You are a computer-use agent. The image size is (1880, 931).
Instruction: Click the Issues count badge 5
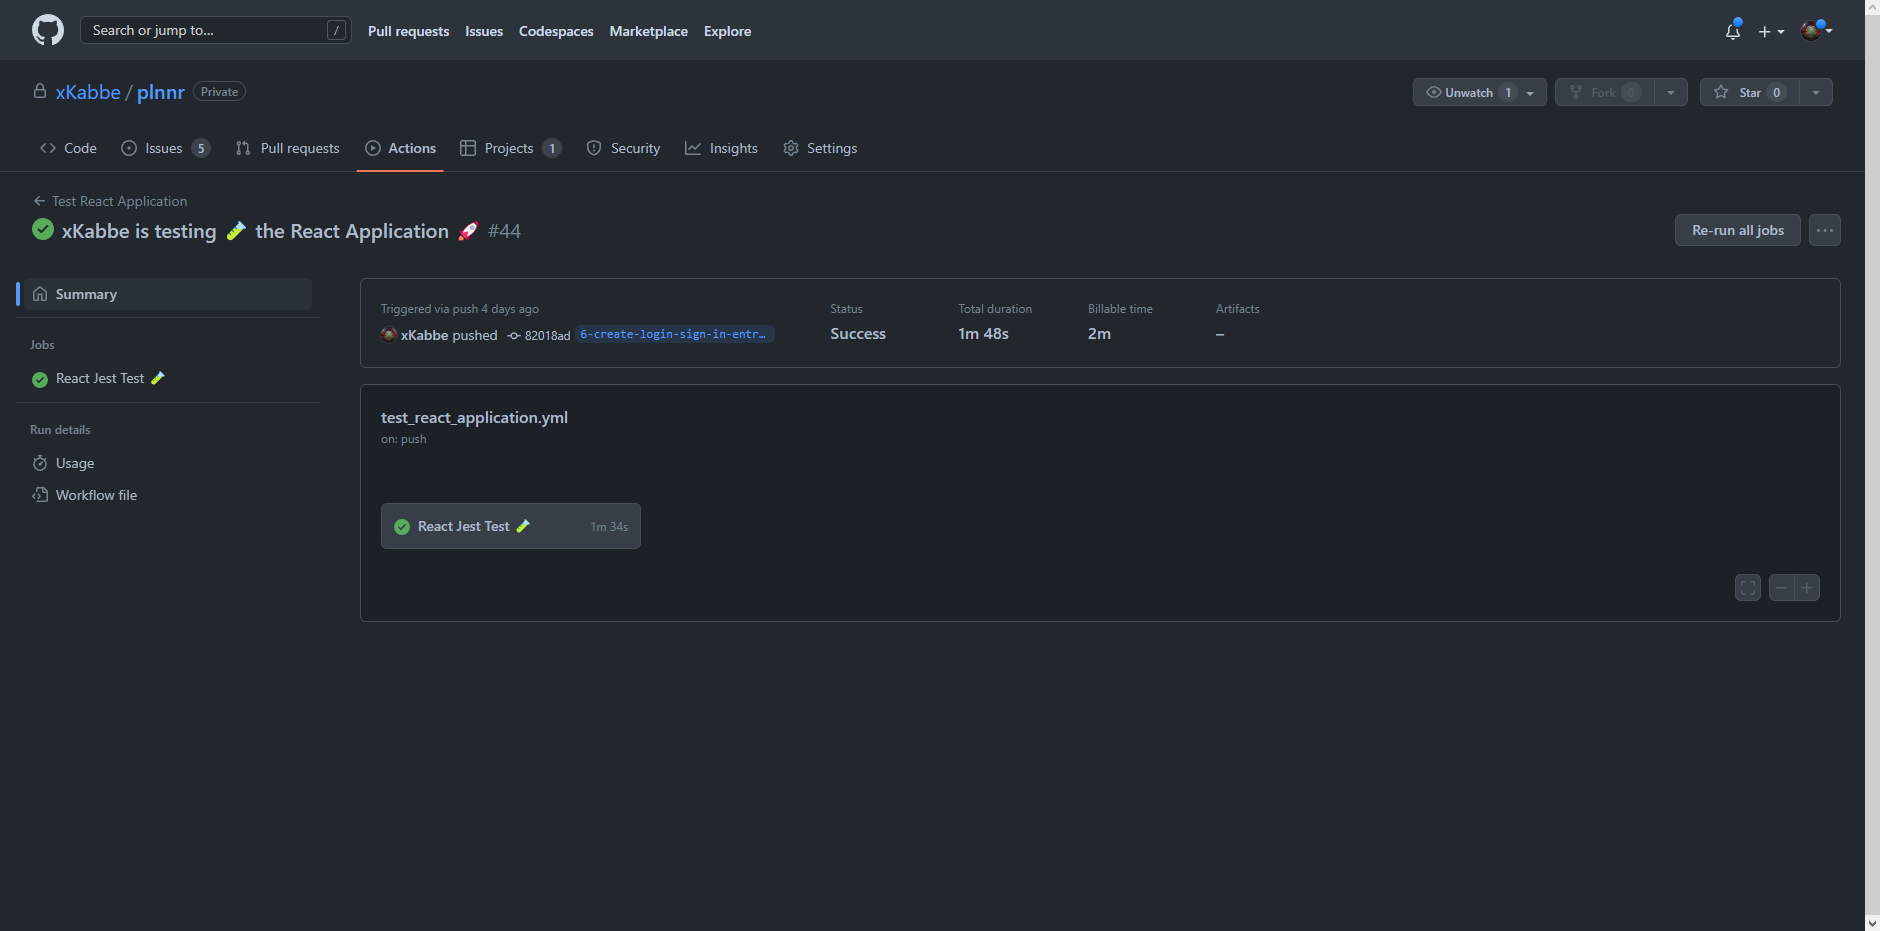coord(201,148)
